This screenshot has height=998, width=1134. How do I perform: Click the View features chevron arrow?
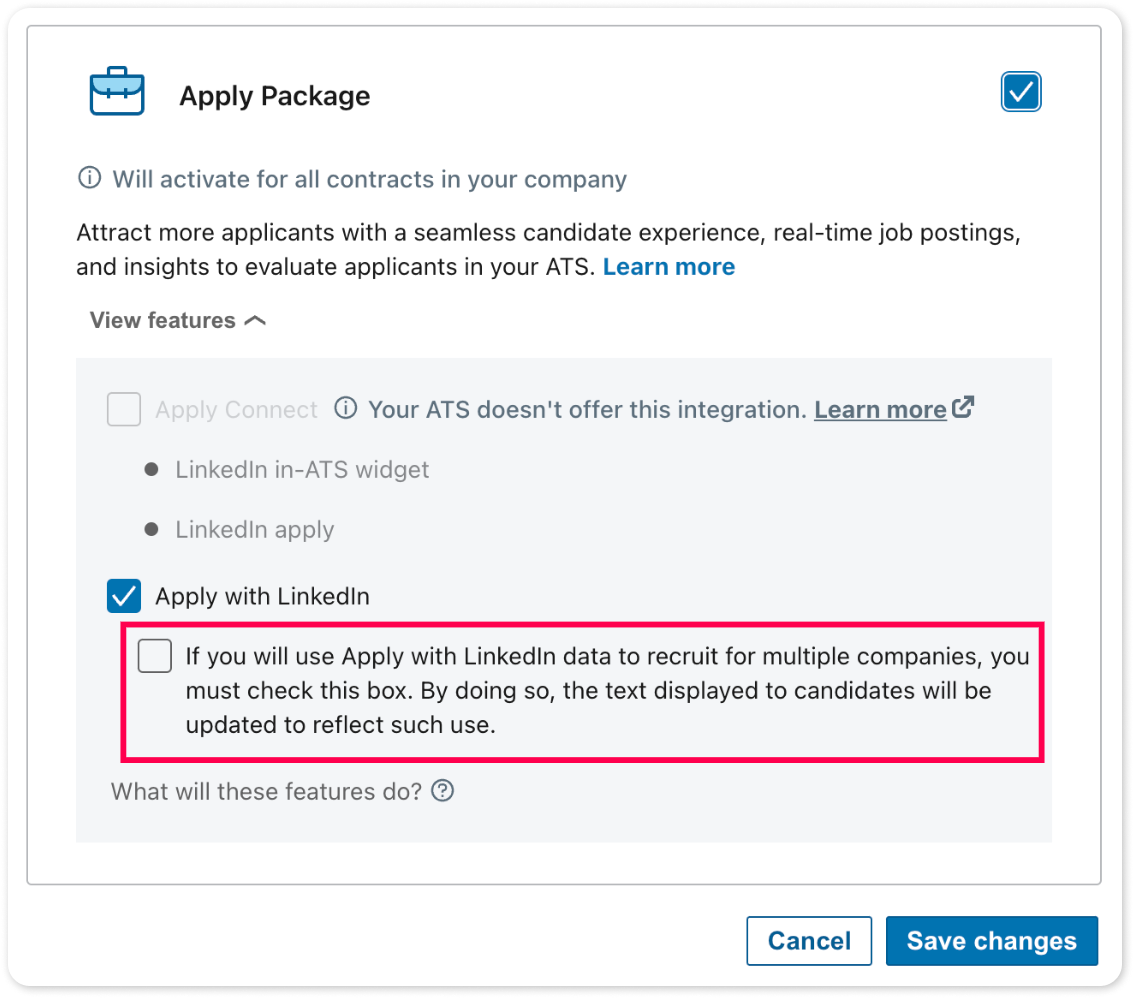[x=255, y=320]
